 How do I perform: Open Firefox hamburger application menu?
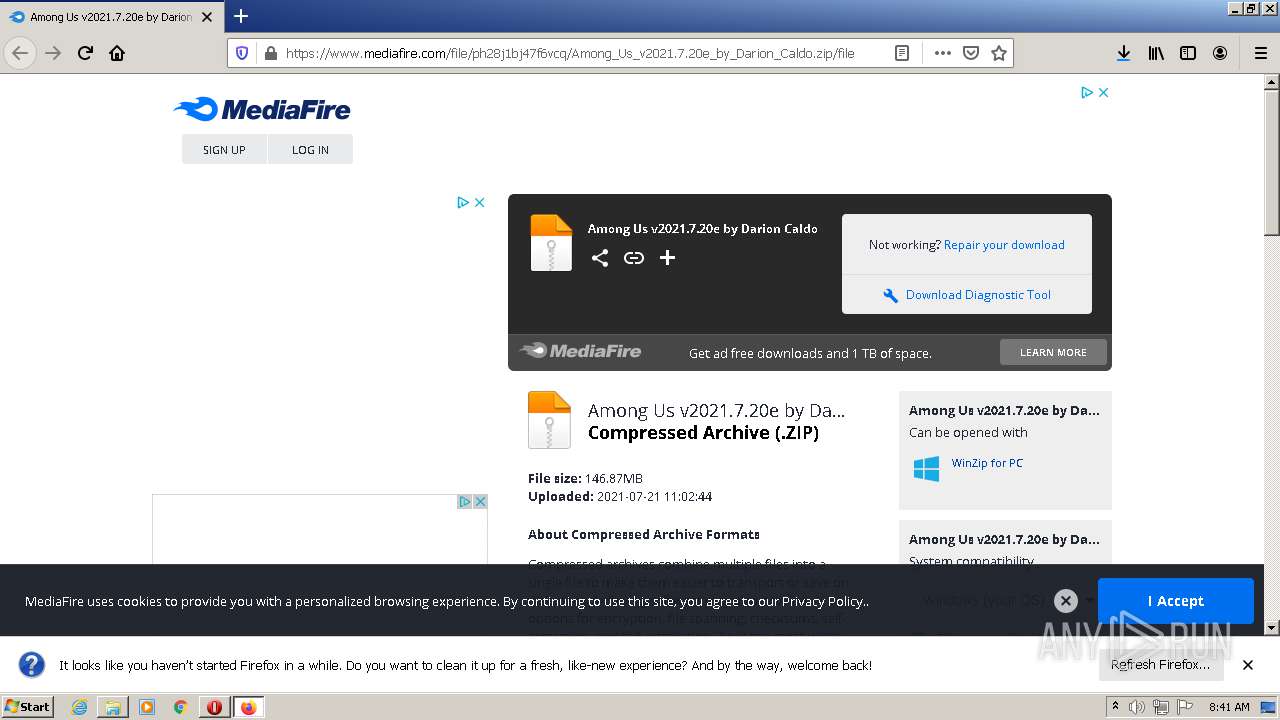pyautogui.click(x=1260, y=53)
